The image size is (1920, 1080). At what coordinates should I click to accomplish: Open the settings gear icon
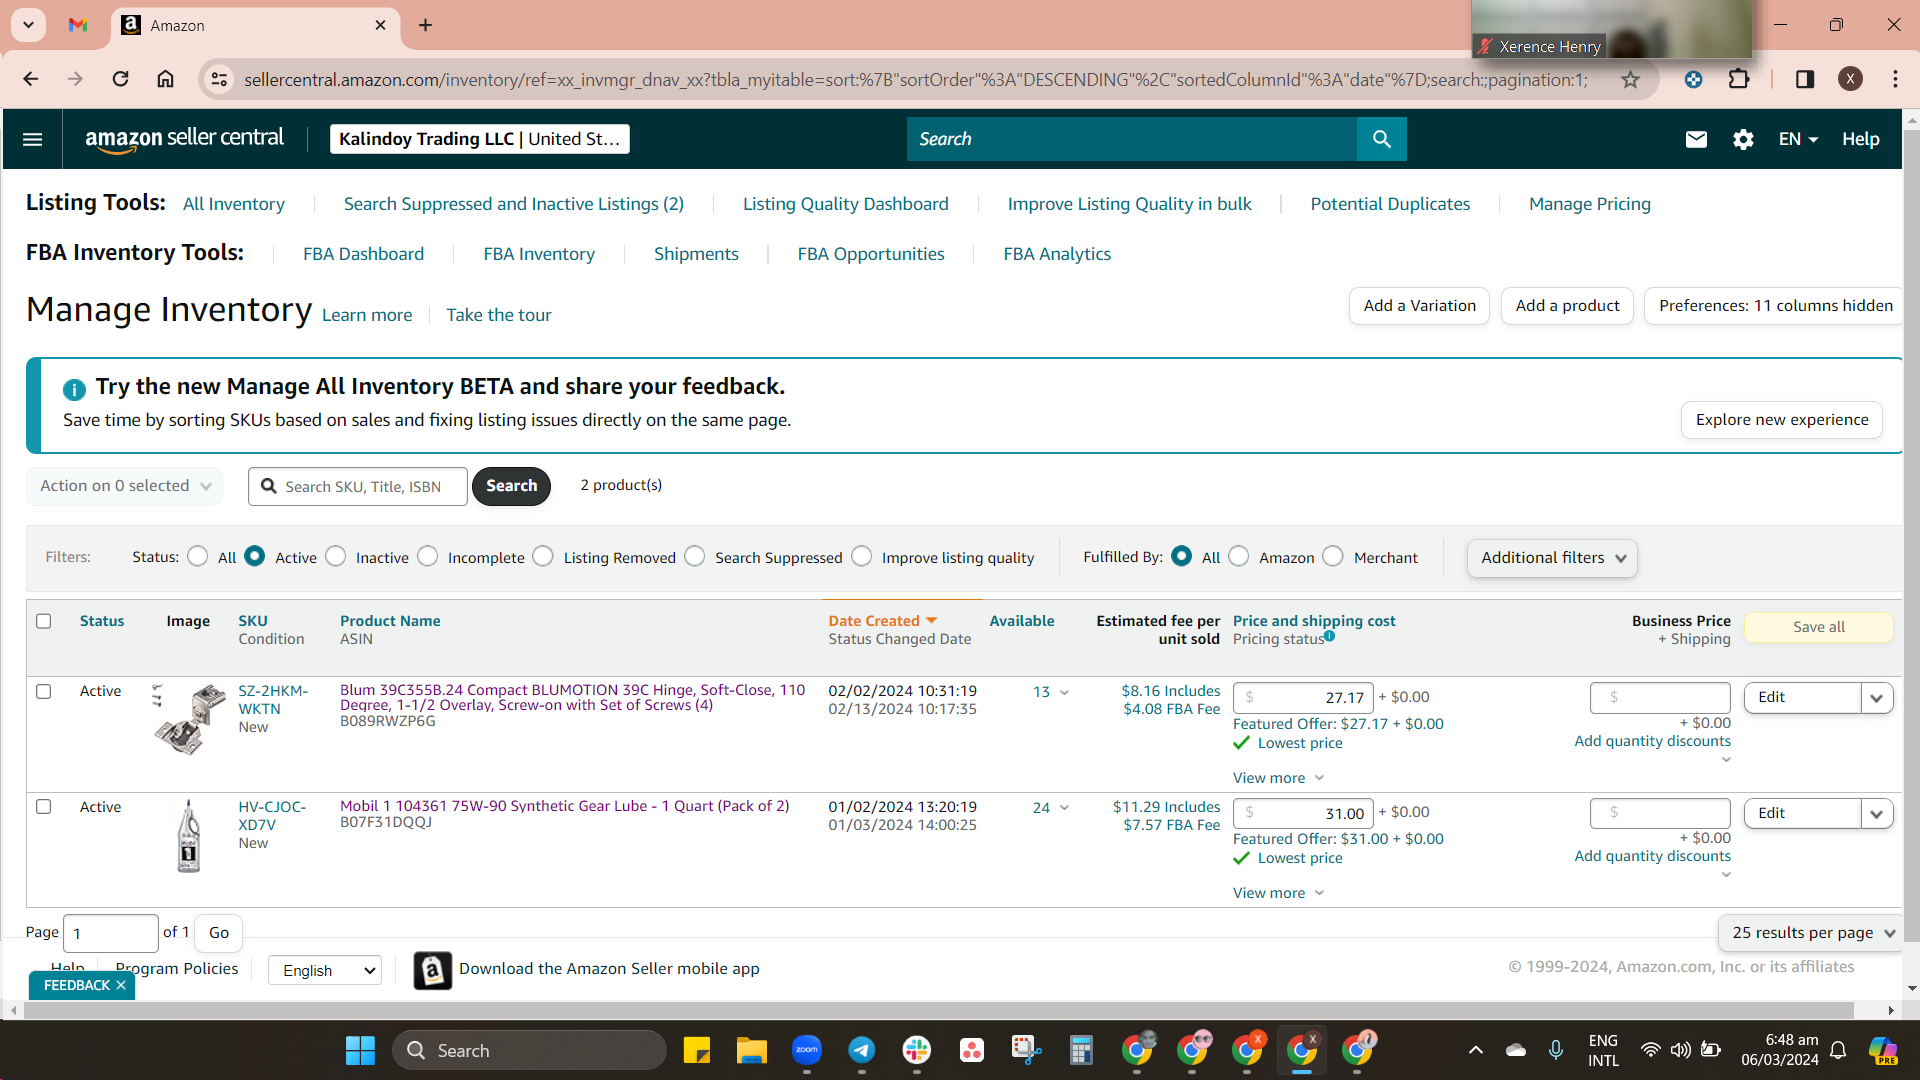1743,139
